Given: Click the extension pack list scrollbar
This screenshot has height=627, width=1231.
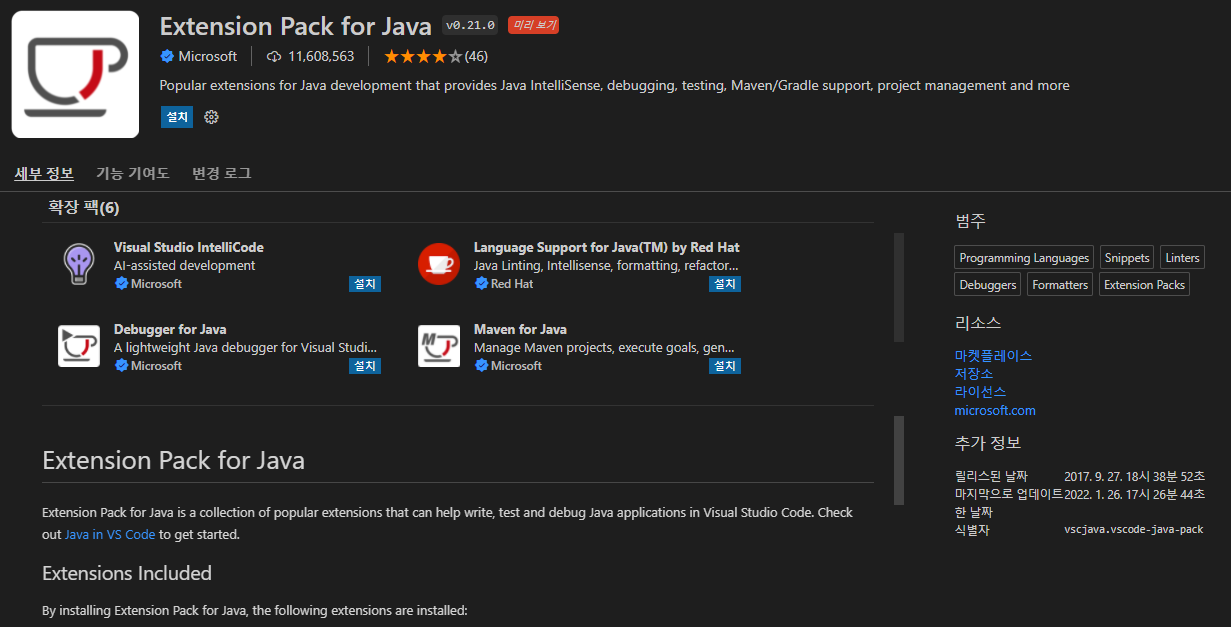Looking at the screenshot, I should pyautogui.click(x=898, y=287).
